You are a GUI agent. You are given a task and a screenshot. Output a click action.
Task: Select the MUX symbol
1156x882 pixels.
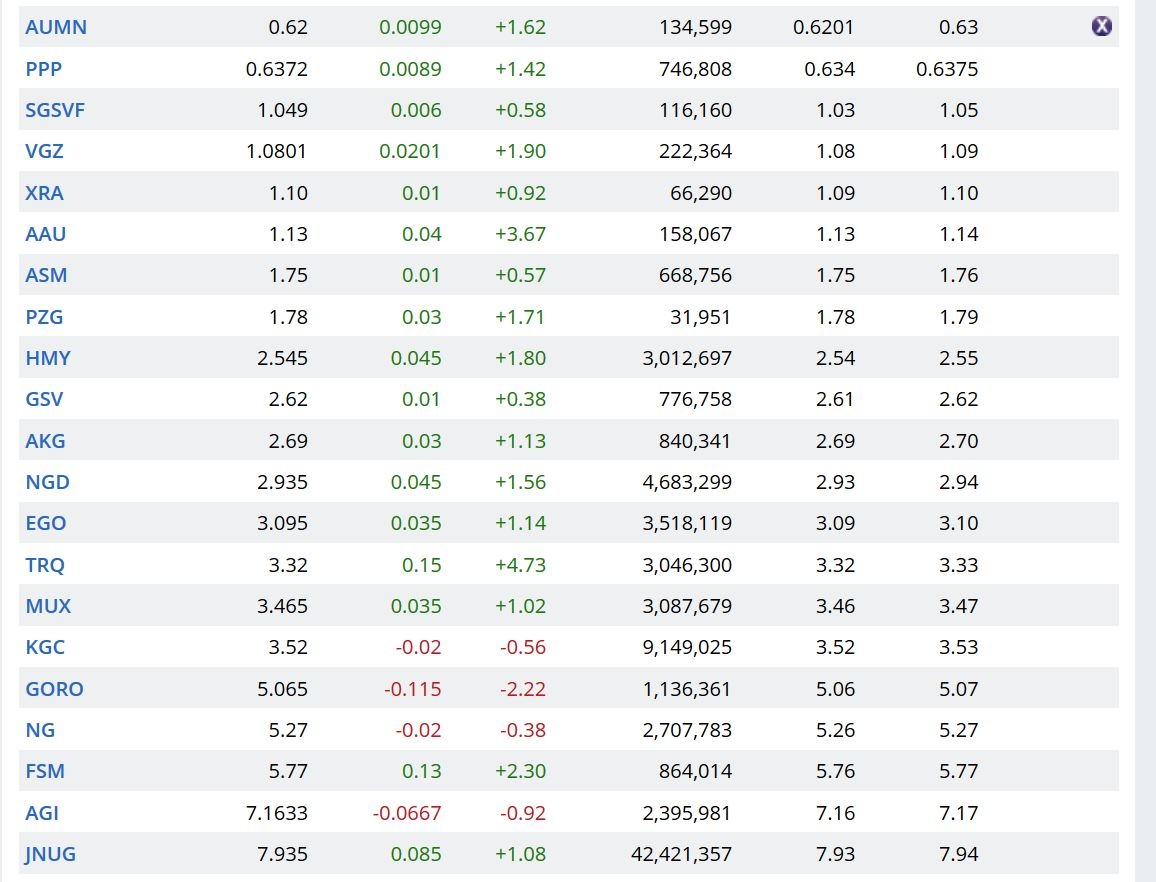coord(48,606)
